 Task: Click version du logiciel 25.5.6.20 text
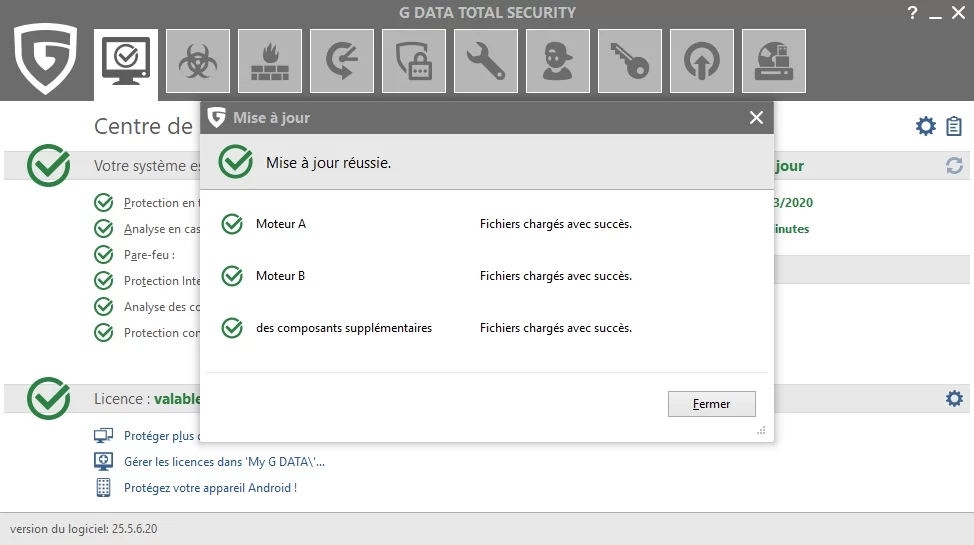84,529
